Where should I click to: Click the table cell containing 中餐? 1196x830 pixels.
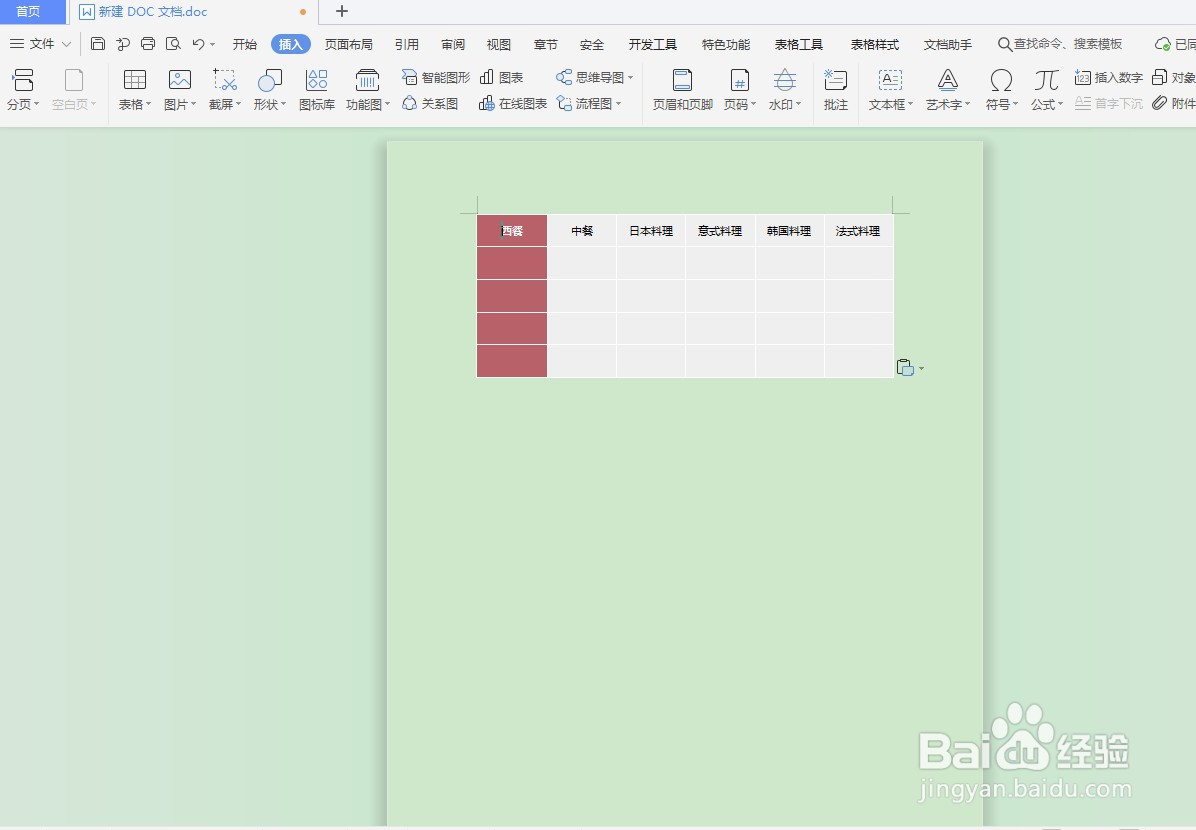[x=582, y=230]
